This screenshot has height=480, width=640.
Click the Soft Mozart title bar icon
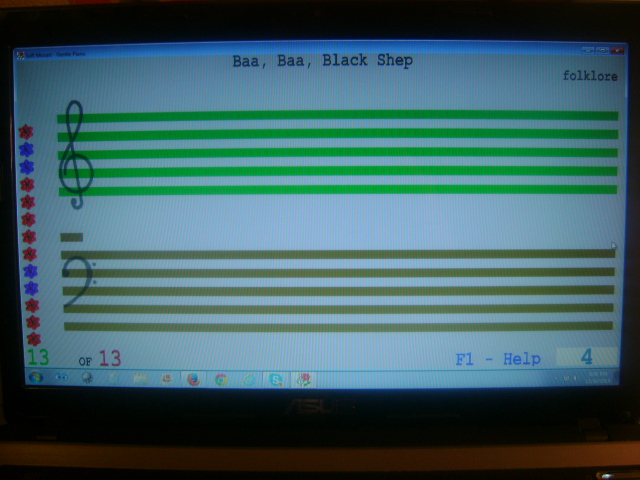coord(20,55)
